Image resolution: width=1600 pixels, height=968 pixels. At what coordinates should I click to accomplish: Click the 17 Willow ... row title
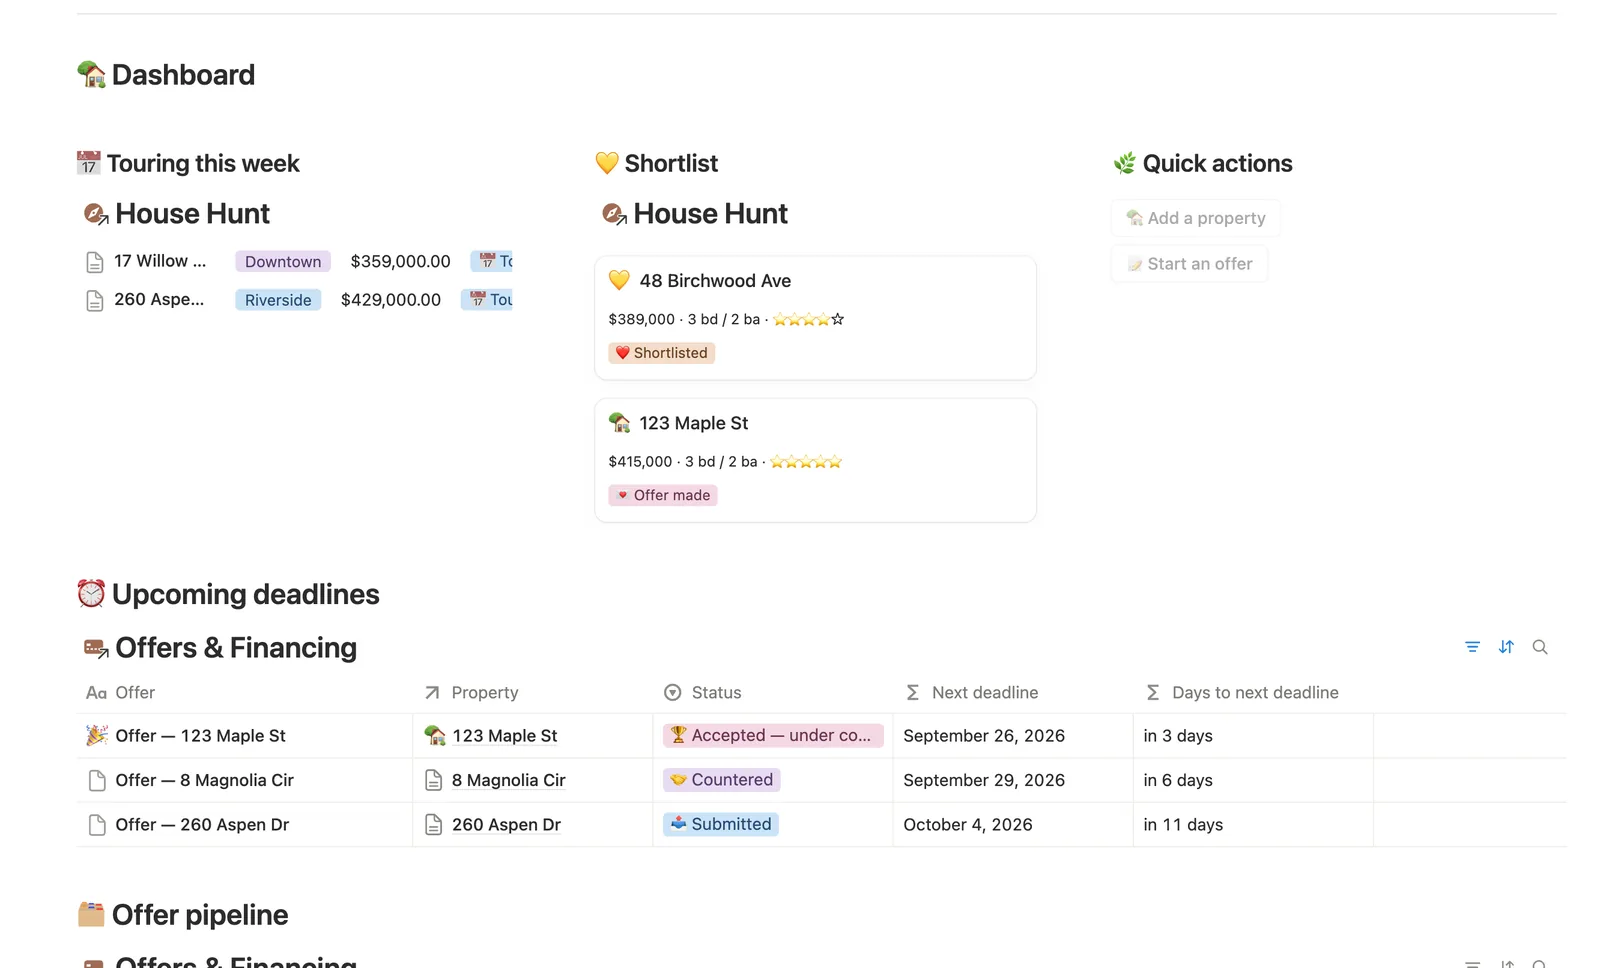tap(160, 261)
